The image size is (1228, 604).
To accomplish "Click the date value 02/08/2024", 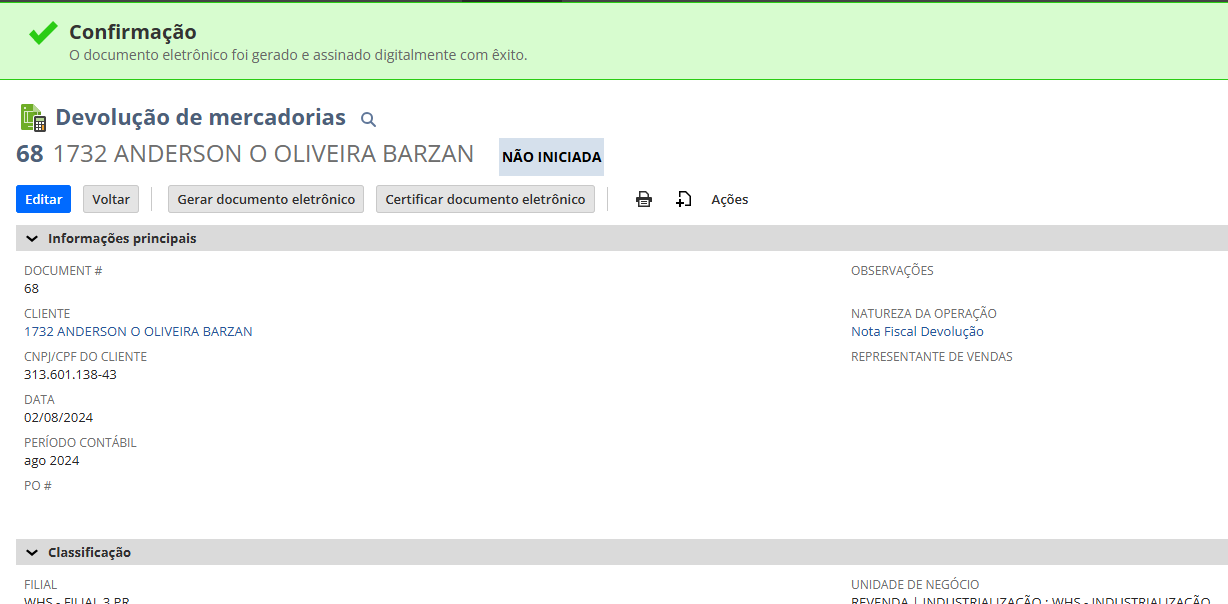I will 58,418.
